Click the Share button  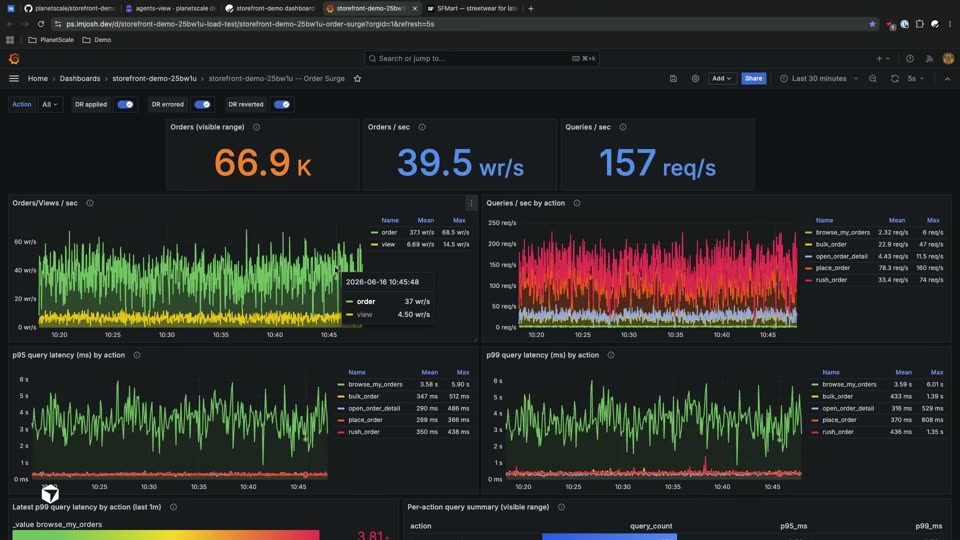754,78
